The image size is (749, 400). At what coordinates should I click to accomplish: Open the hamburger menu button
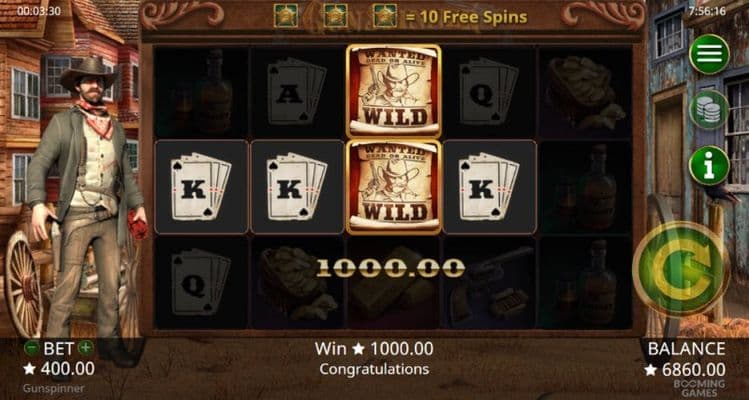pyautogui.click(x=709, y=54)
